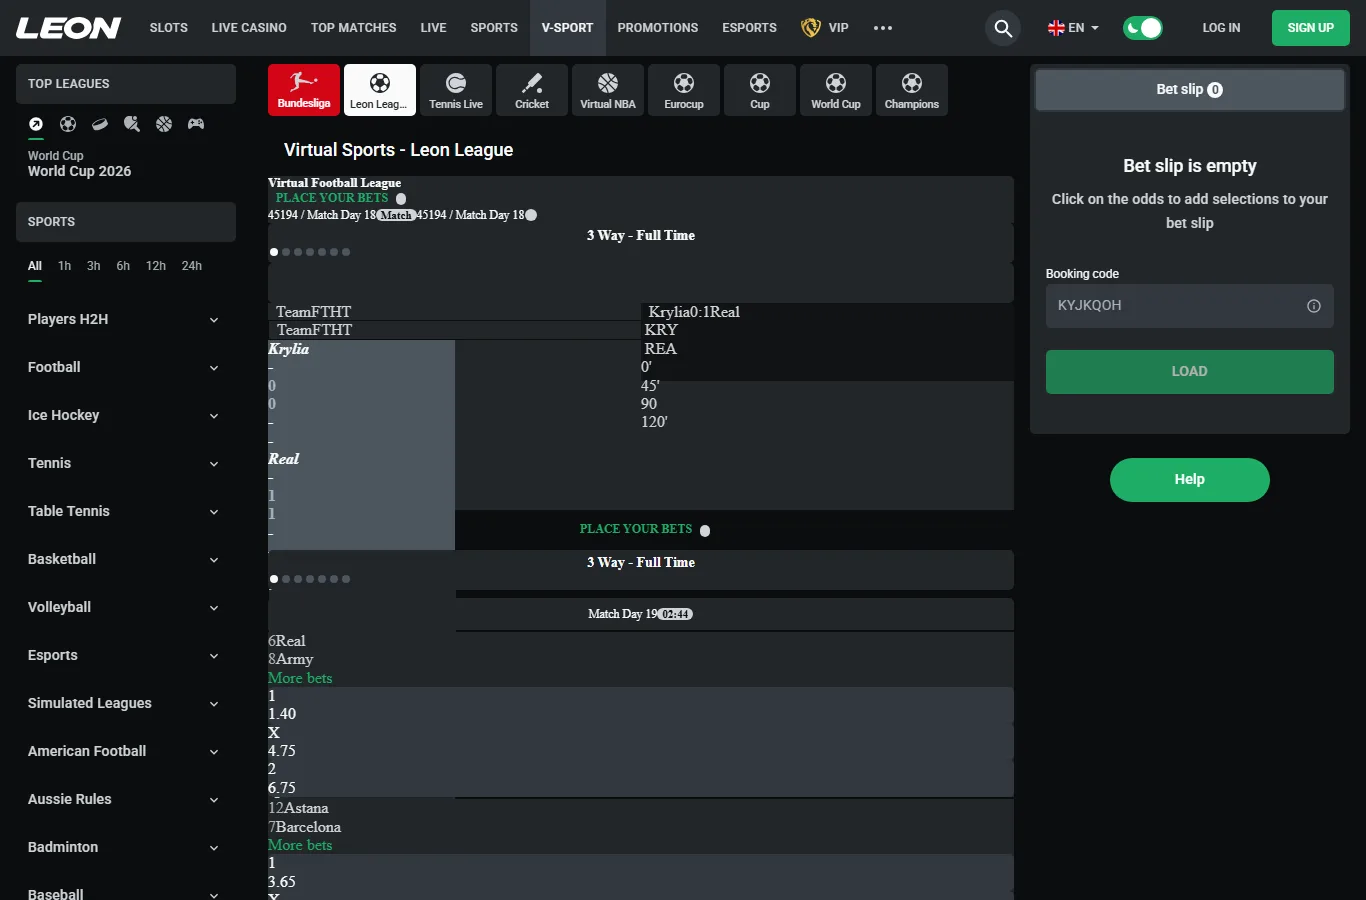The height and width of the screenshot is (900, 1366).
Task: Open the EN language dropdown
Action: (1073, 28)
